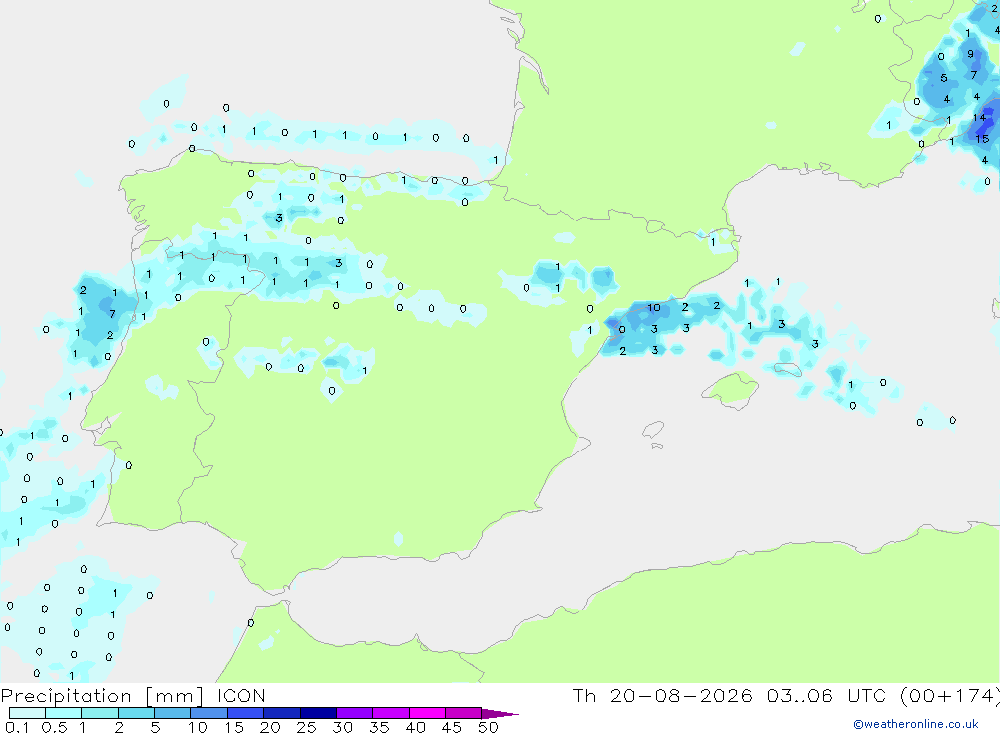This screenshot has height=733, width=1000.
Task: Choose the 10–15 mm blue legend swatch
Action: coord(209,713)
